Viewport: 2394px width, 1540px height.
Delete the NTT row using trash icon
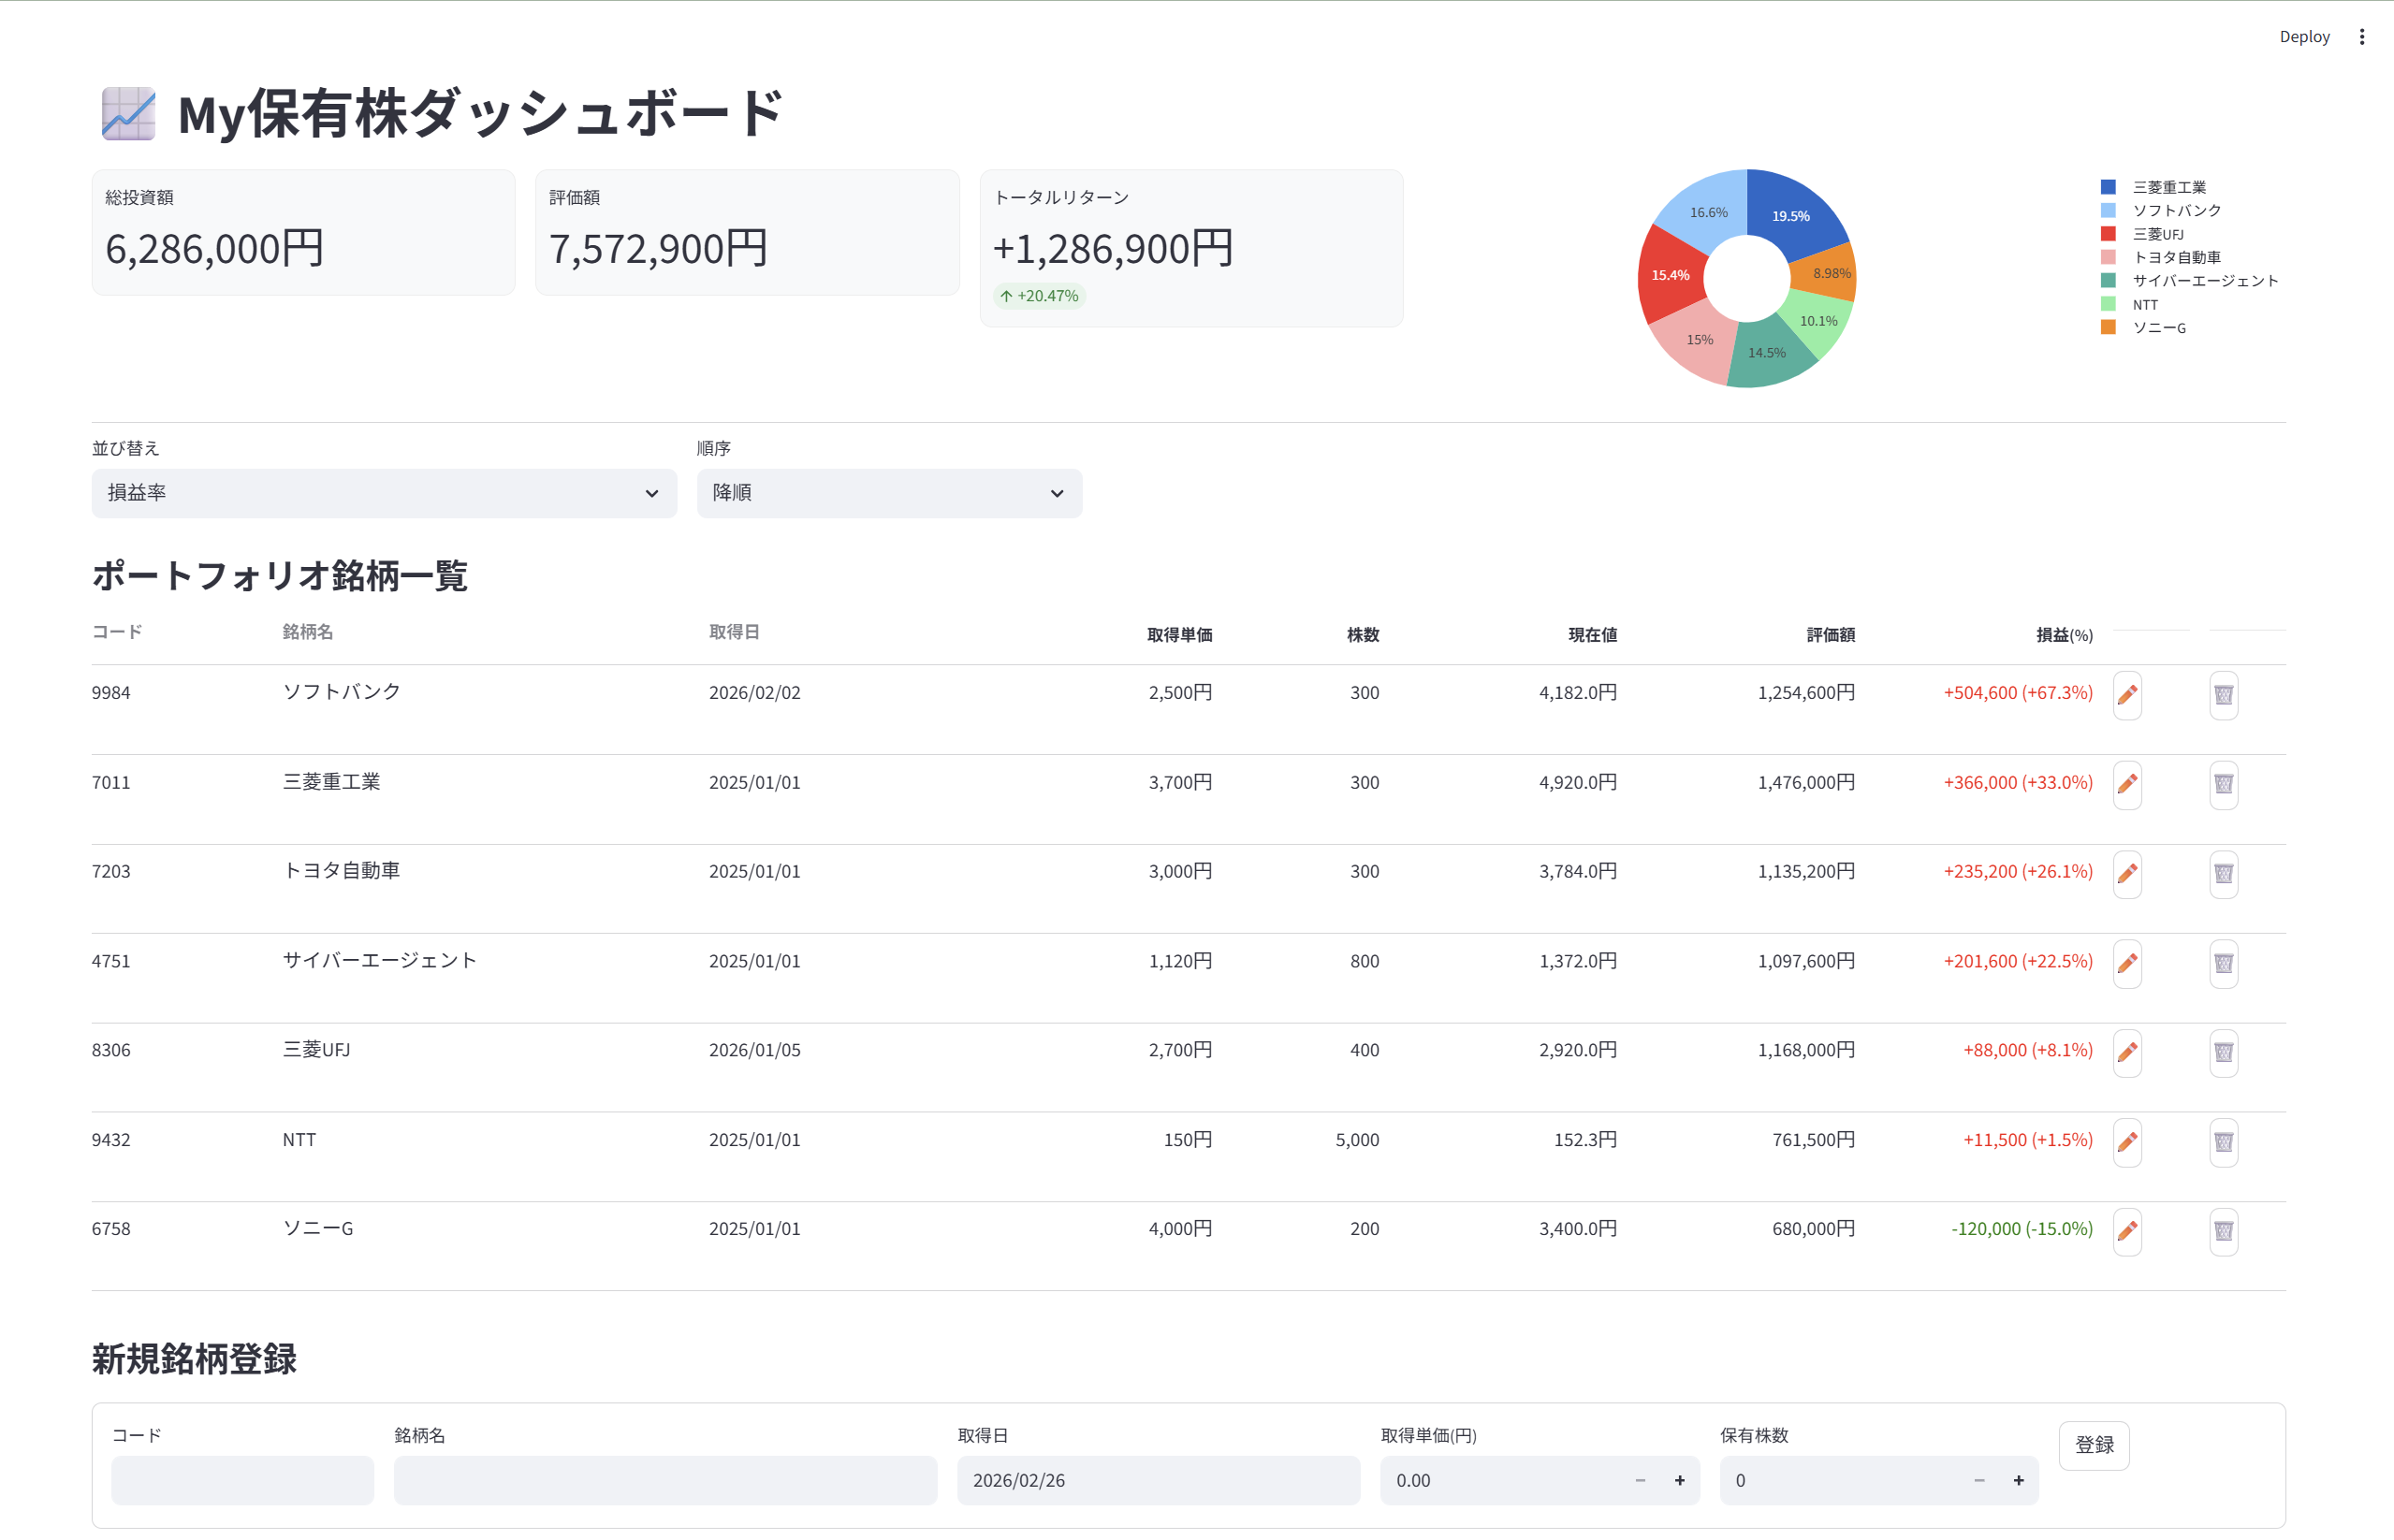pos(2223,1142)
